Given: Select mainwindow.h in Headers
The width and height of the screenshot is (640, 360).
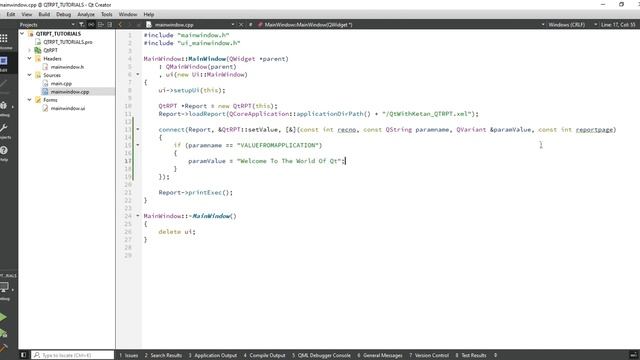Looking at the screenshot, I should click(x=67, y=67).
